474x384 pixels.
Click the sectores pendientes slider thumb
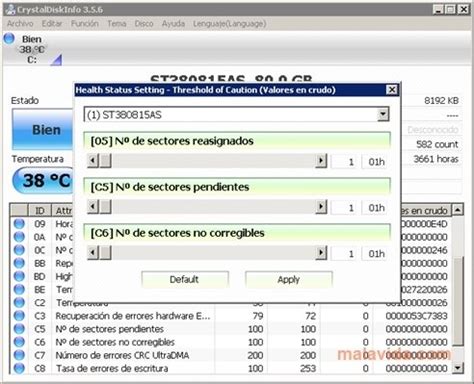[106, 207]
